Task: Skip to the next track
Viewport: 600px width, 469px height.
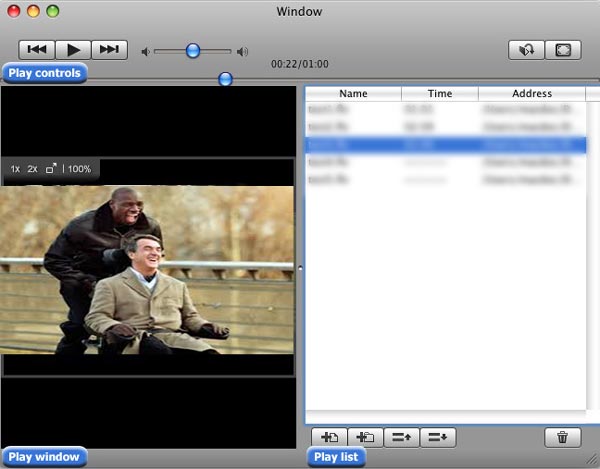Action: [109, 50]
